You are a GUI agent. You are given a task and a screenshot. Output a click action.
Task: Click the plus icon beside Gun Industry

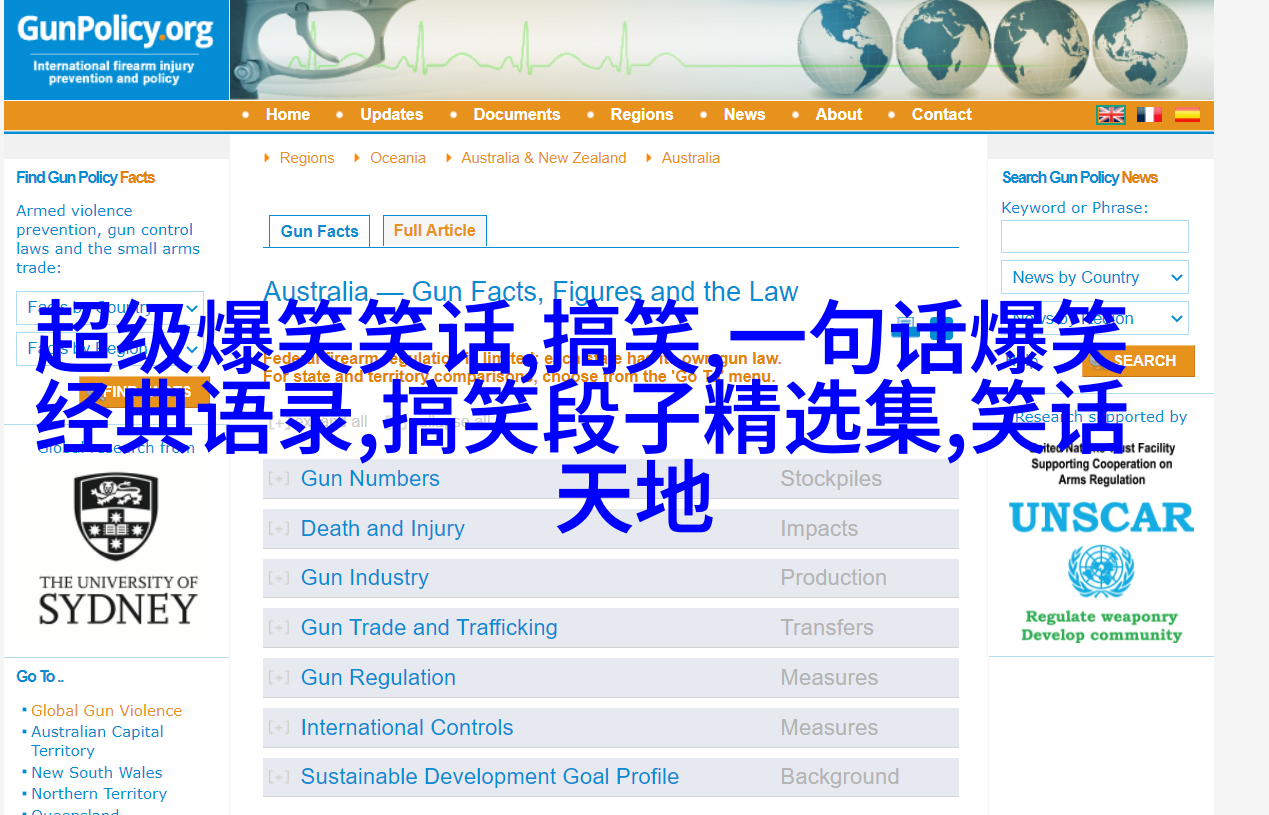[x=279, y=578]
